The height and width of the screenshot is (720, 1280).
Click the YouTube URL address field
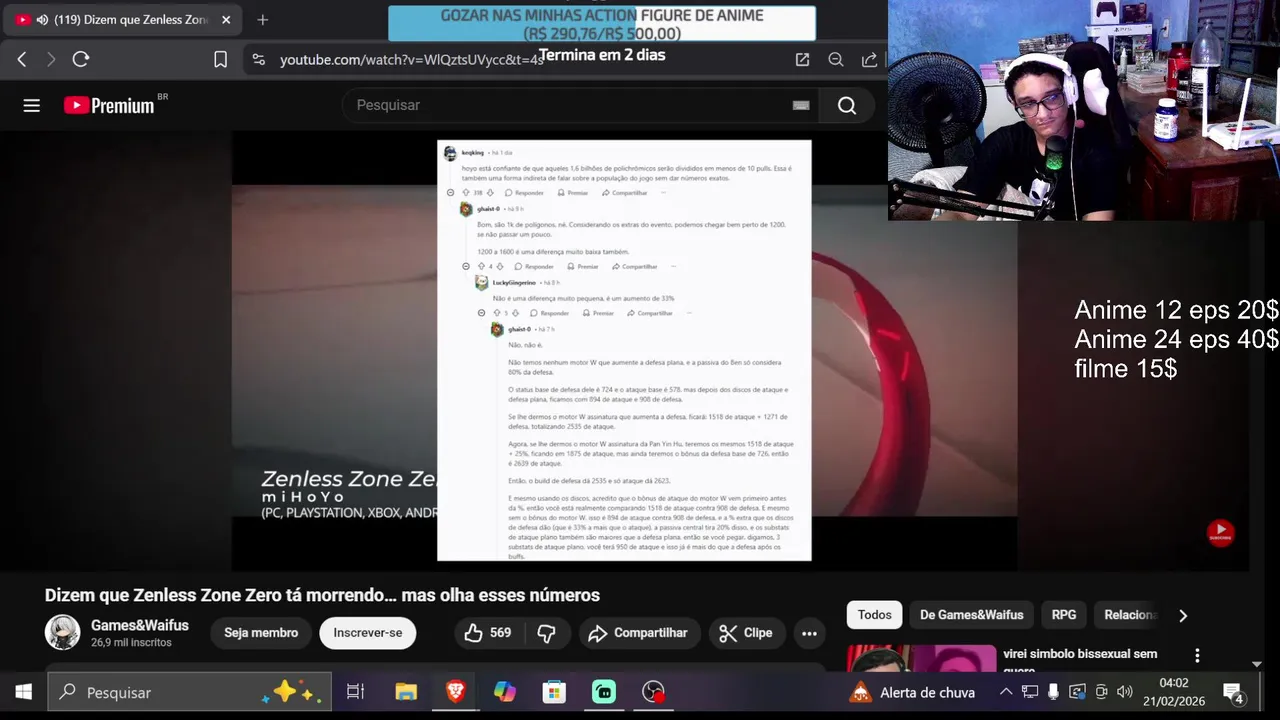[412, 60]
